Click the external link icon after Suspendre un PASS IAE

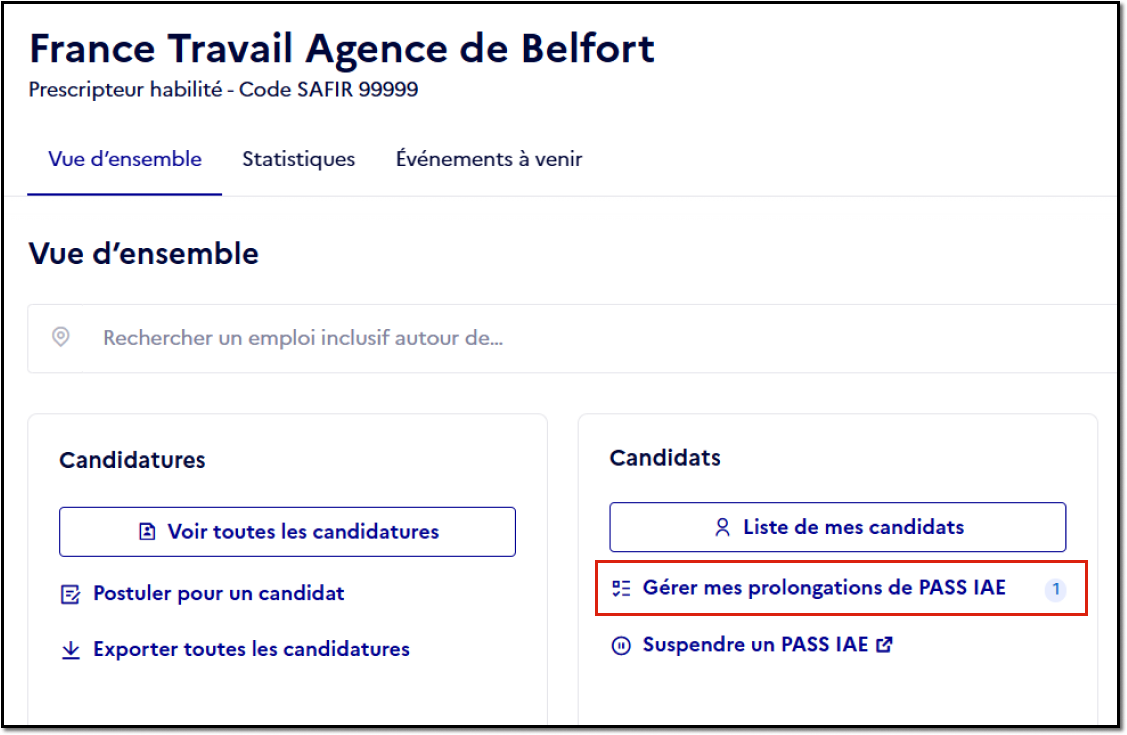point(884,644)
